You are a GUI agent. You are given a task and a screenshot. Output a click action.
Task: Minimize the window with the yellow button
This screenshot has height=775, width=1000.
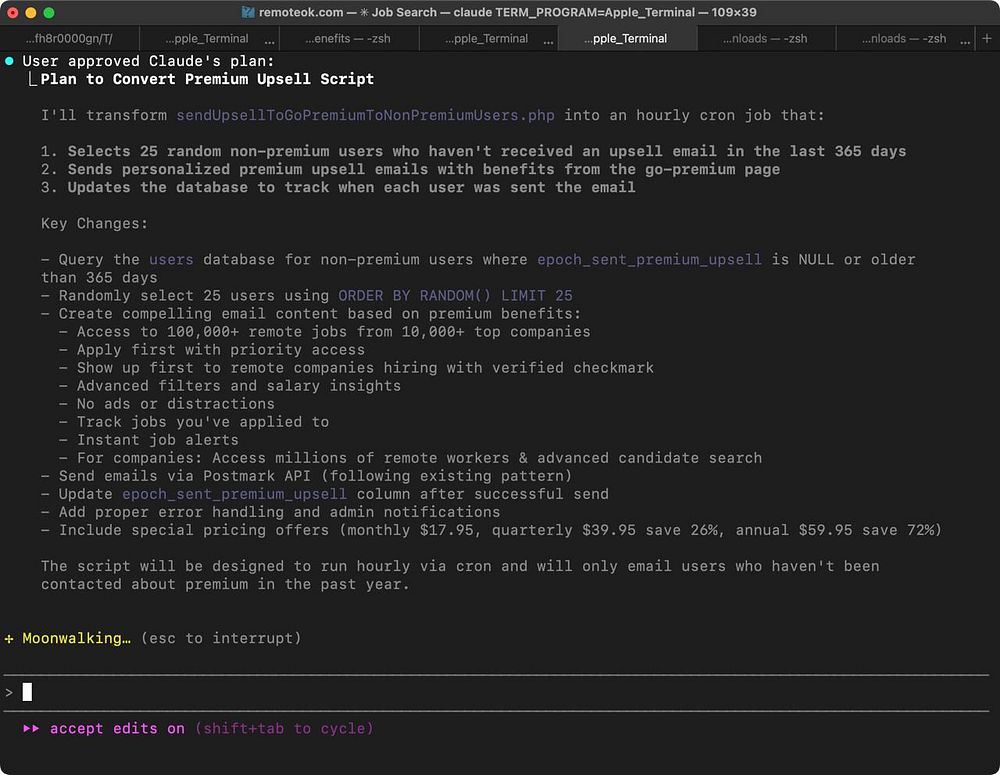(31, 13)
